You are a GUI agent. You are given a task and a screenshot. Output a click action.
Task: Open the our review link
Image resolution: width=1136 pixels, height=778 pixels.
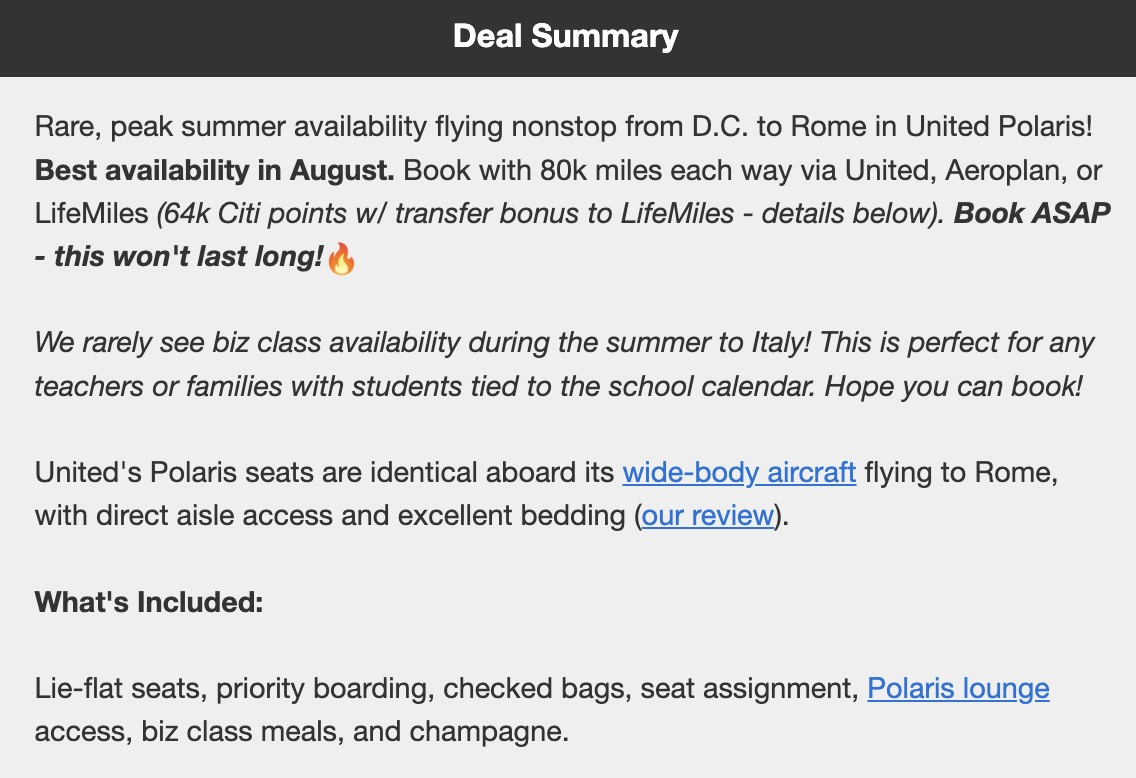coord(708,516)
